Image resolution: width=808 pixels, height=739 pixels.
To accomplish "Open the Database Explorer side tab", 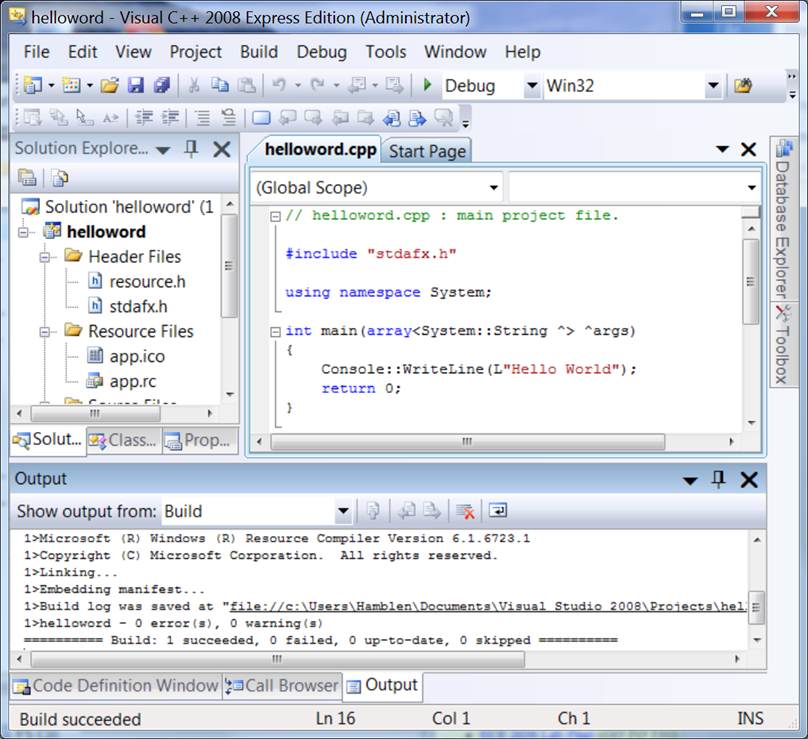I will point(782,218).
